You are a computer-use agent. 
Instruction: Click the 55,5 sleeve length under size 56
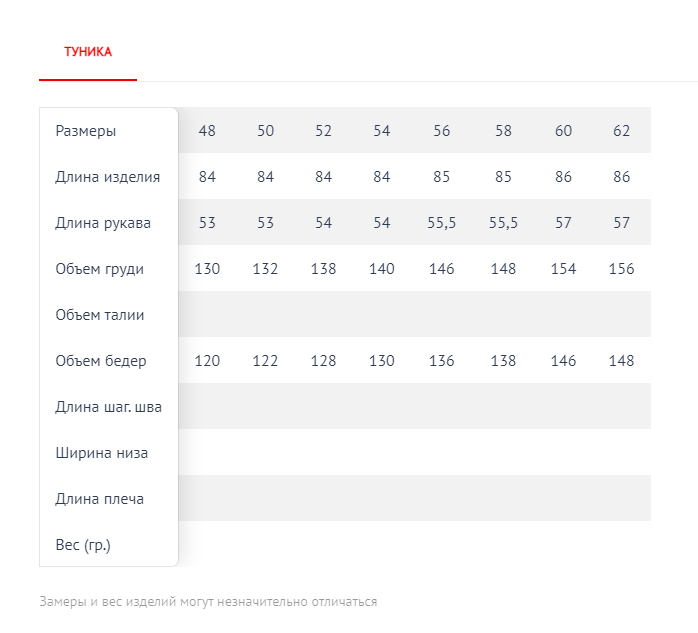[442, 223]
